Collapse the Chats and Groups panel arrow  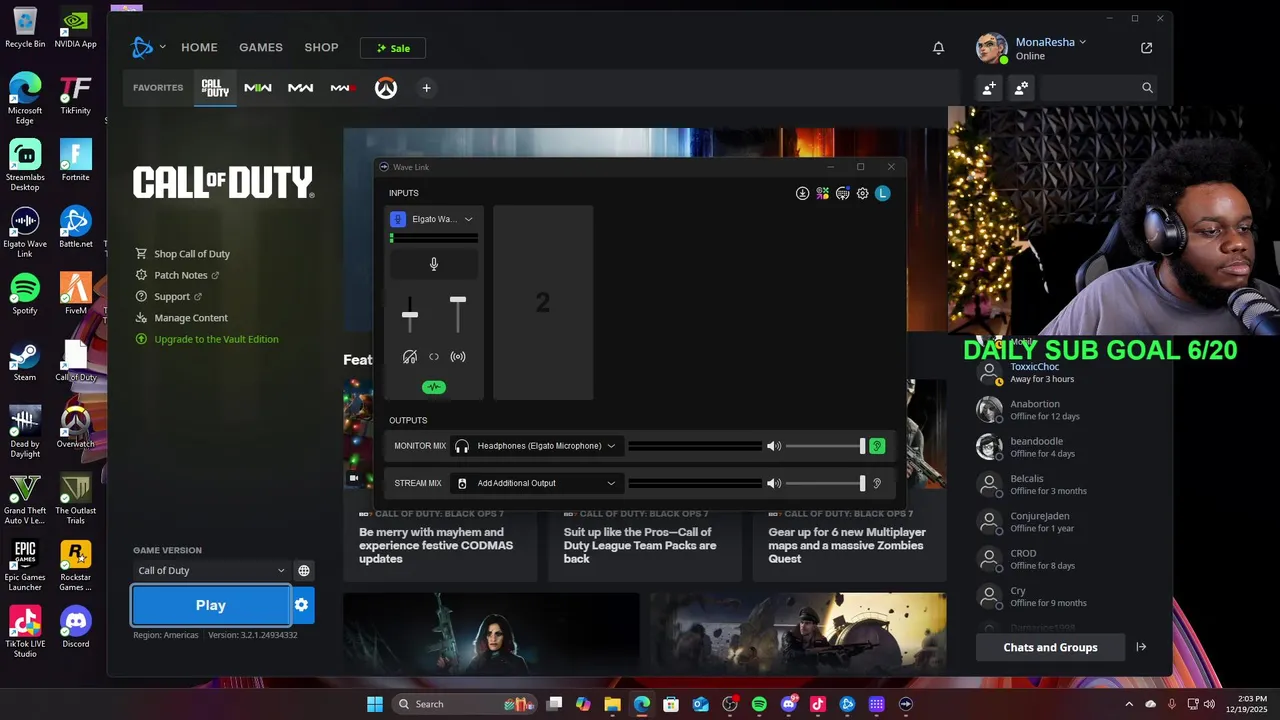1141,647
